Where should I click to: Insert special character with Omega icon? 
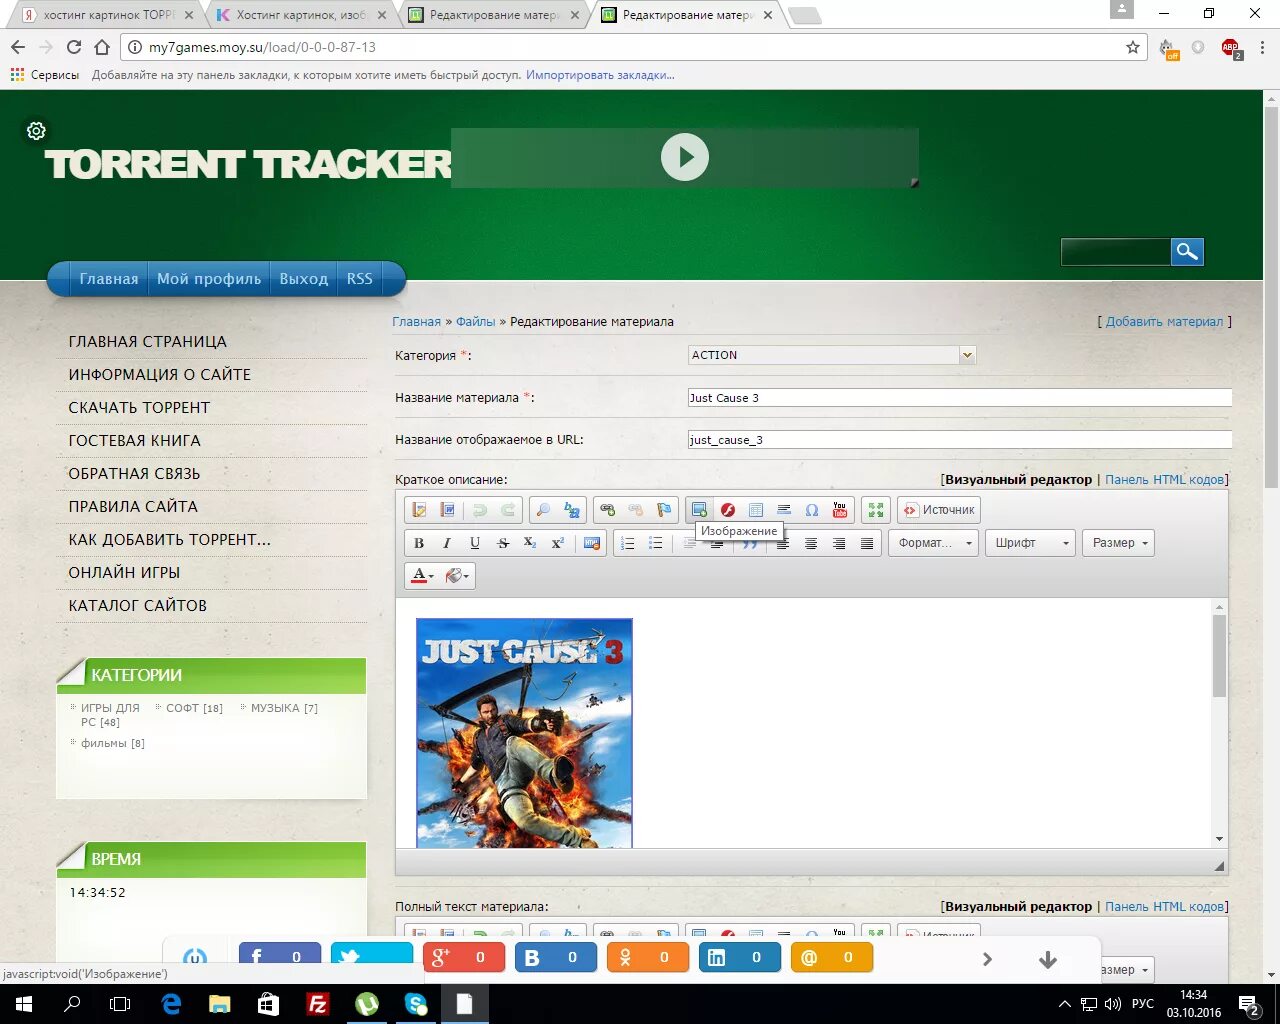[812, 510]
